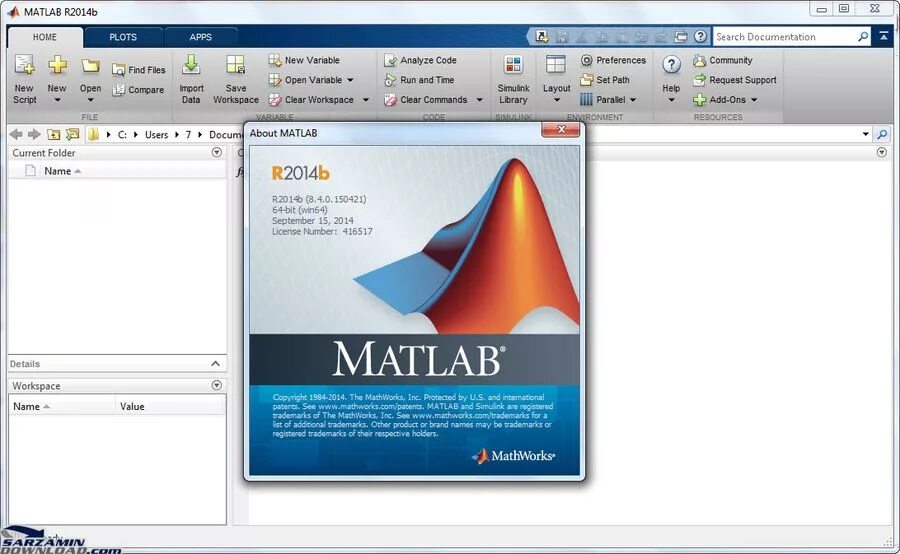Click the Analyze Code button

pyautogui.click(x=420, y=60)
